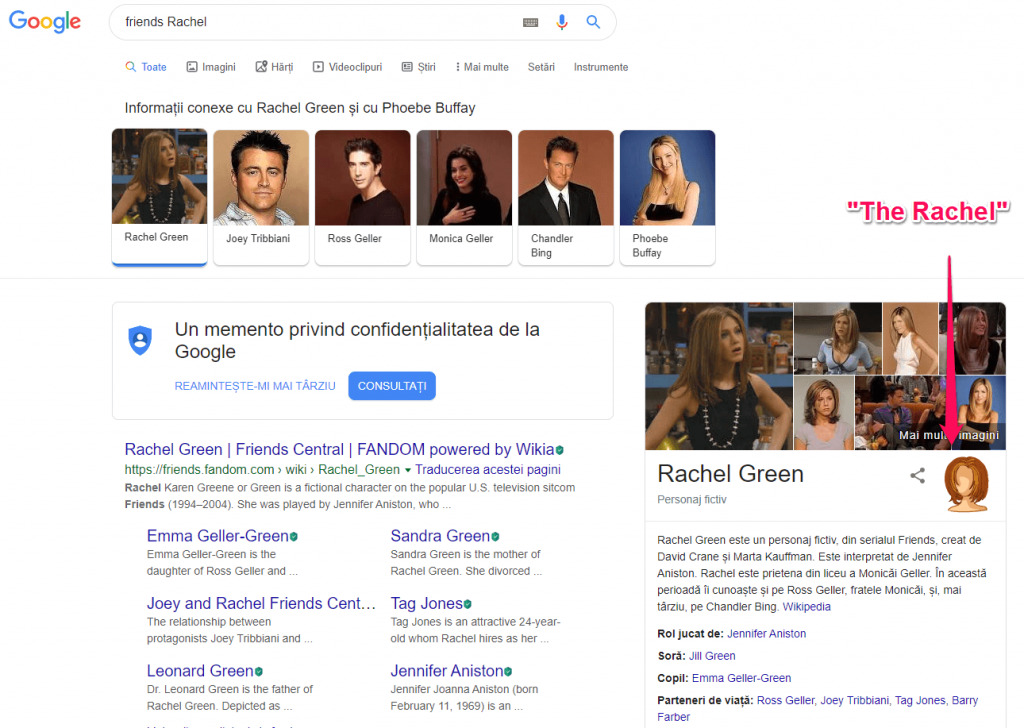
Task: Open panel photo of Rachel in white dress
Action: (910, 338)
